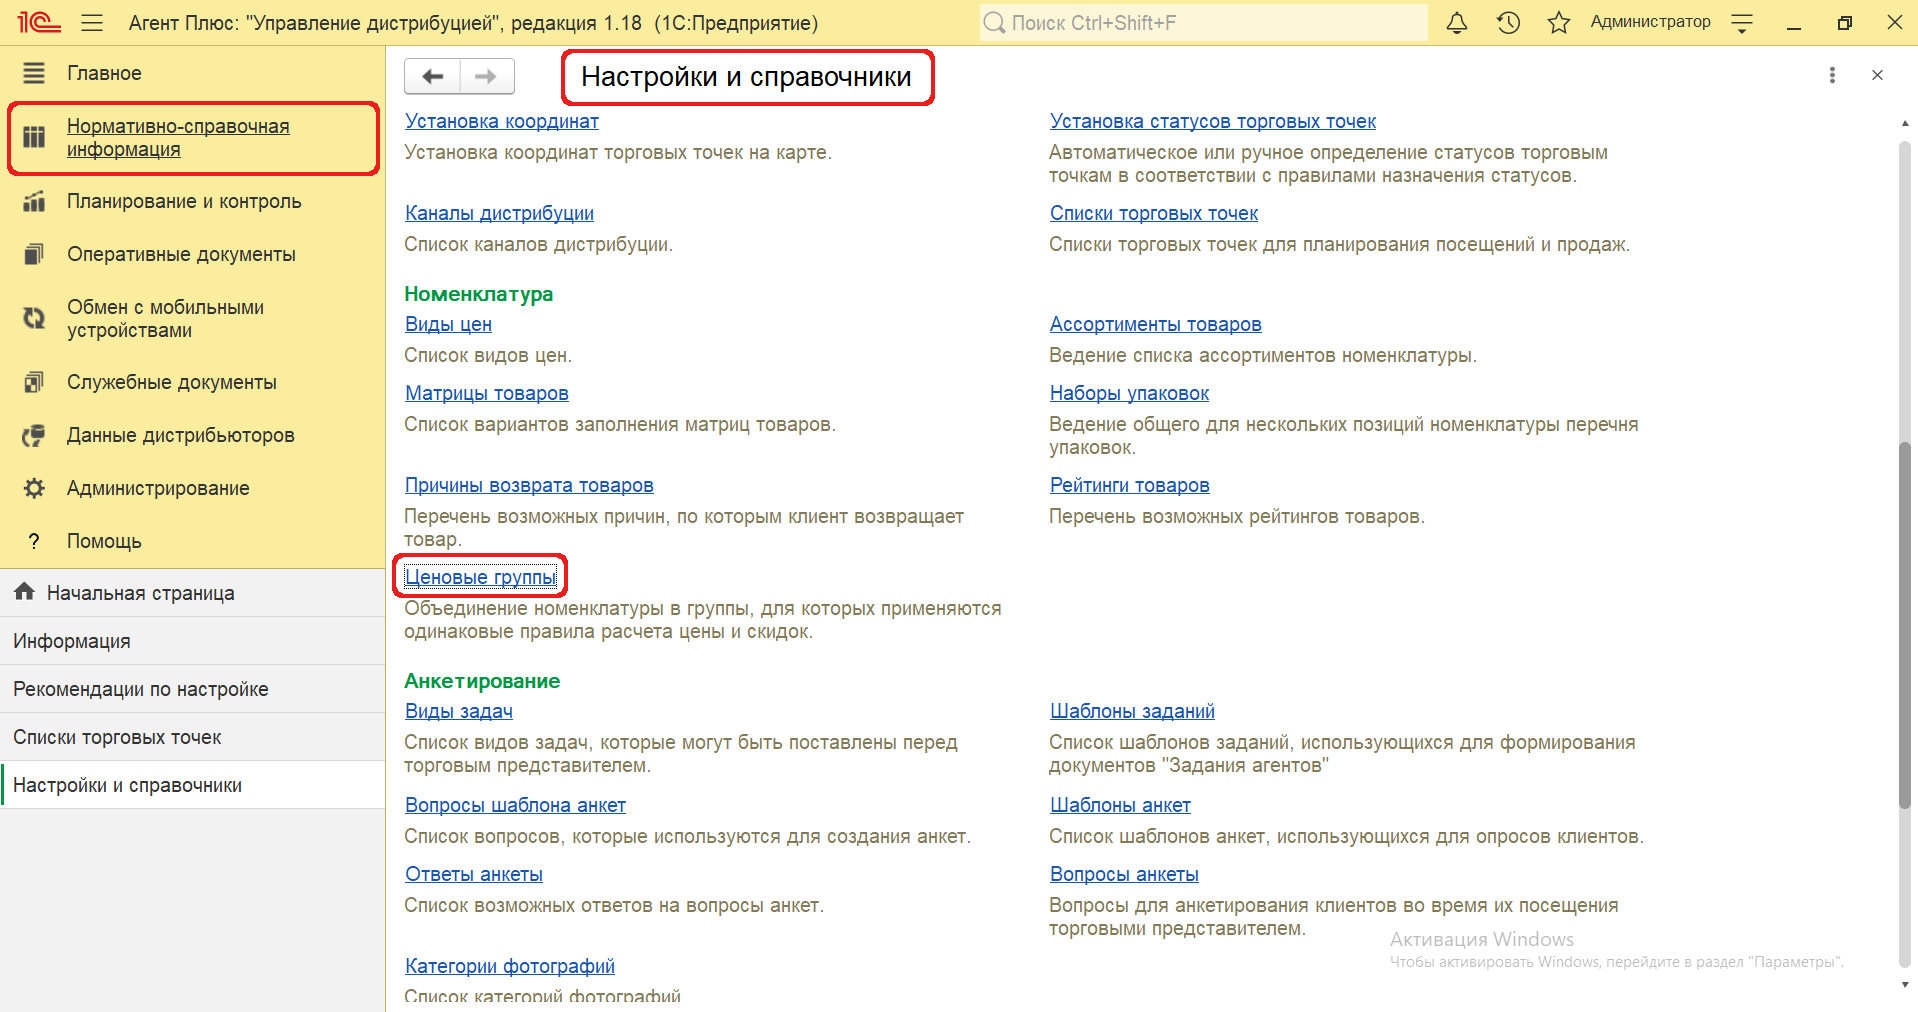Click the vertical scrollbar thumb
Screen dimensions: 1918x1012
[1904, 625]
